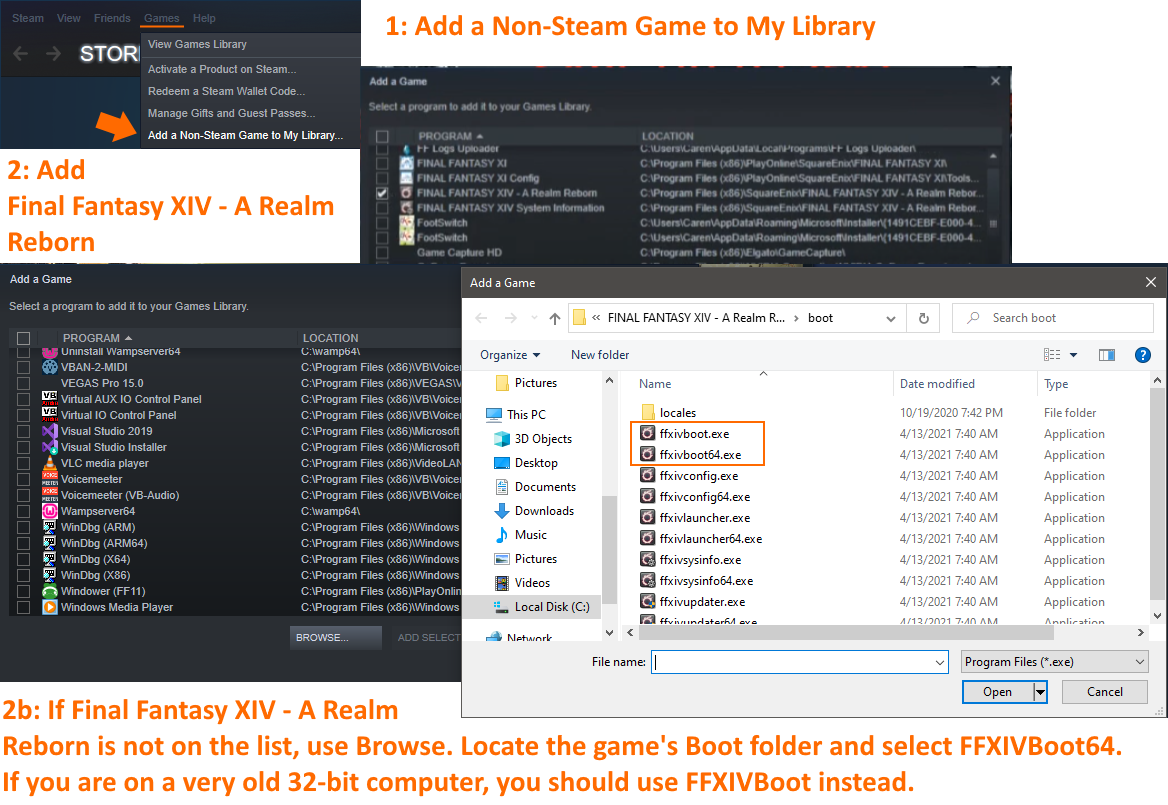Click the Open button split arrow
The height and width of the screenshot is (805, 1168).
pyautogui.click(x=1041, y=692)
